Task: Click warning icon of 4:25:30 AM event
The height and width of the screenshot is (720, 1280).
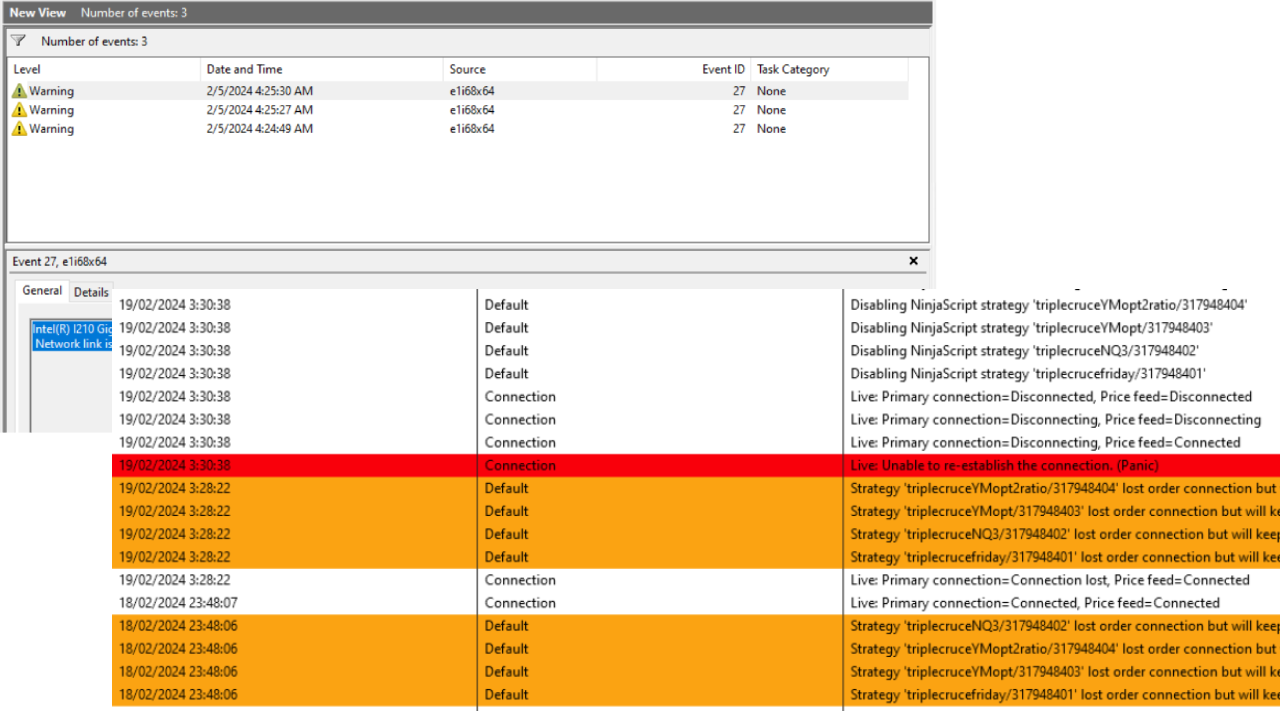Action: [x=19, y=91]
